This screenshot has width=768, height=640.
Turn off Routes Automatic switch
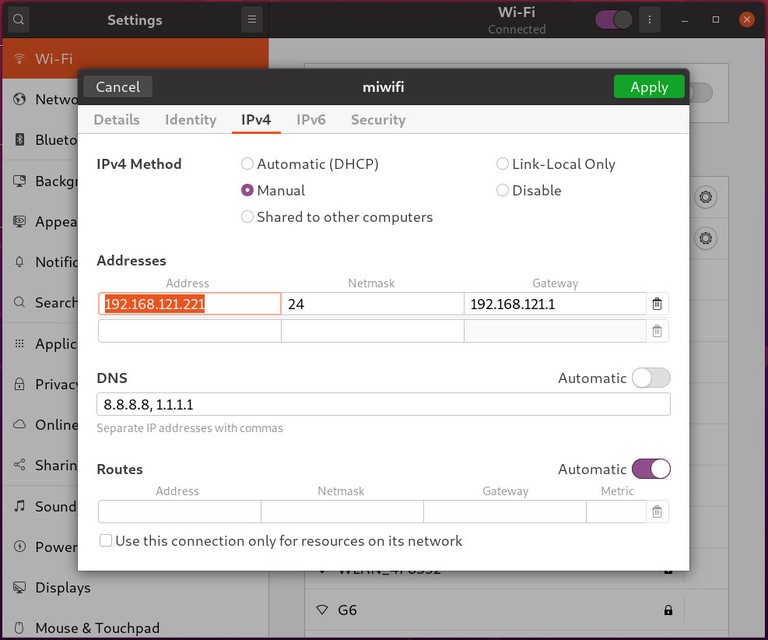coord(651,469)
